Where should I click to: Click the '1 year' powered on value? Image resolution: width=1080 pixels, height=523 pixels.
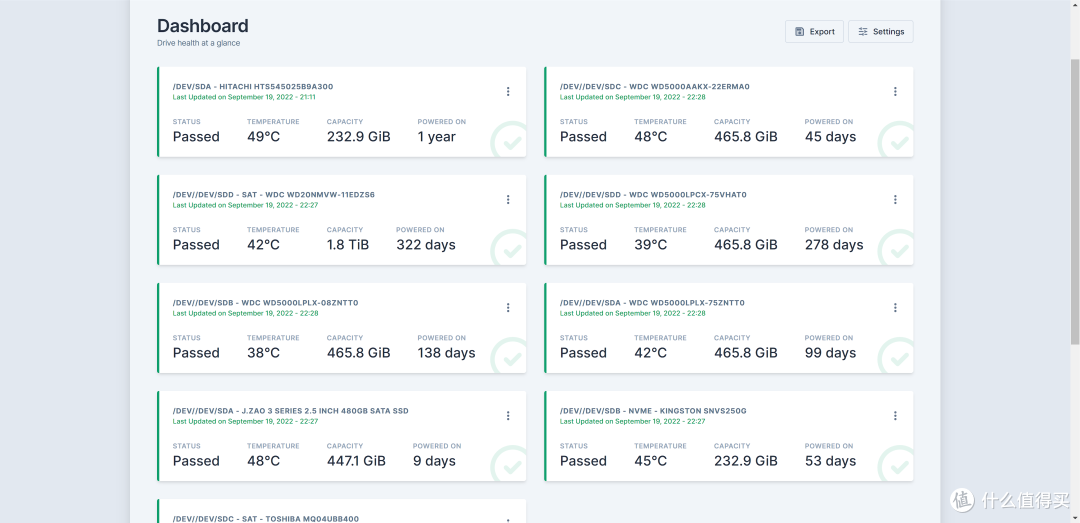[x=437, y=136]
